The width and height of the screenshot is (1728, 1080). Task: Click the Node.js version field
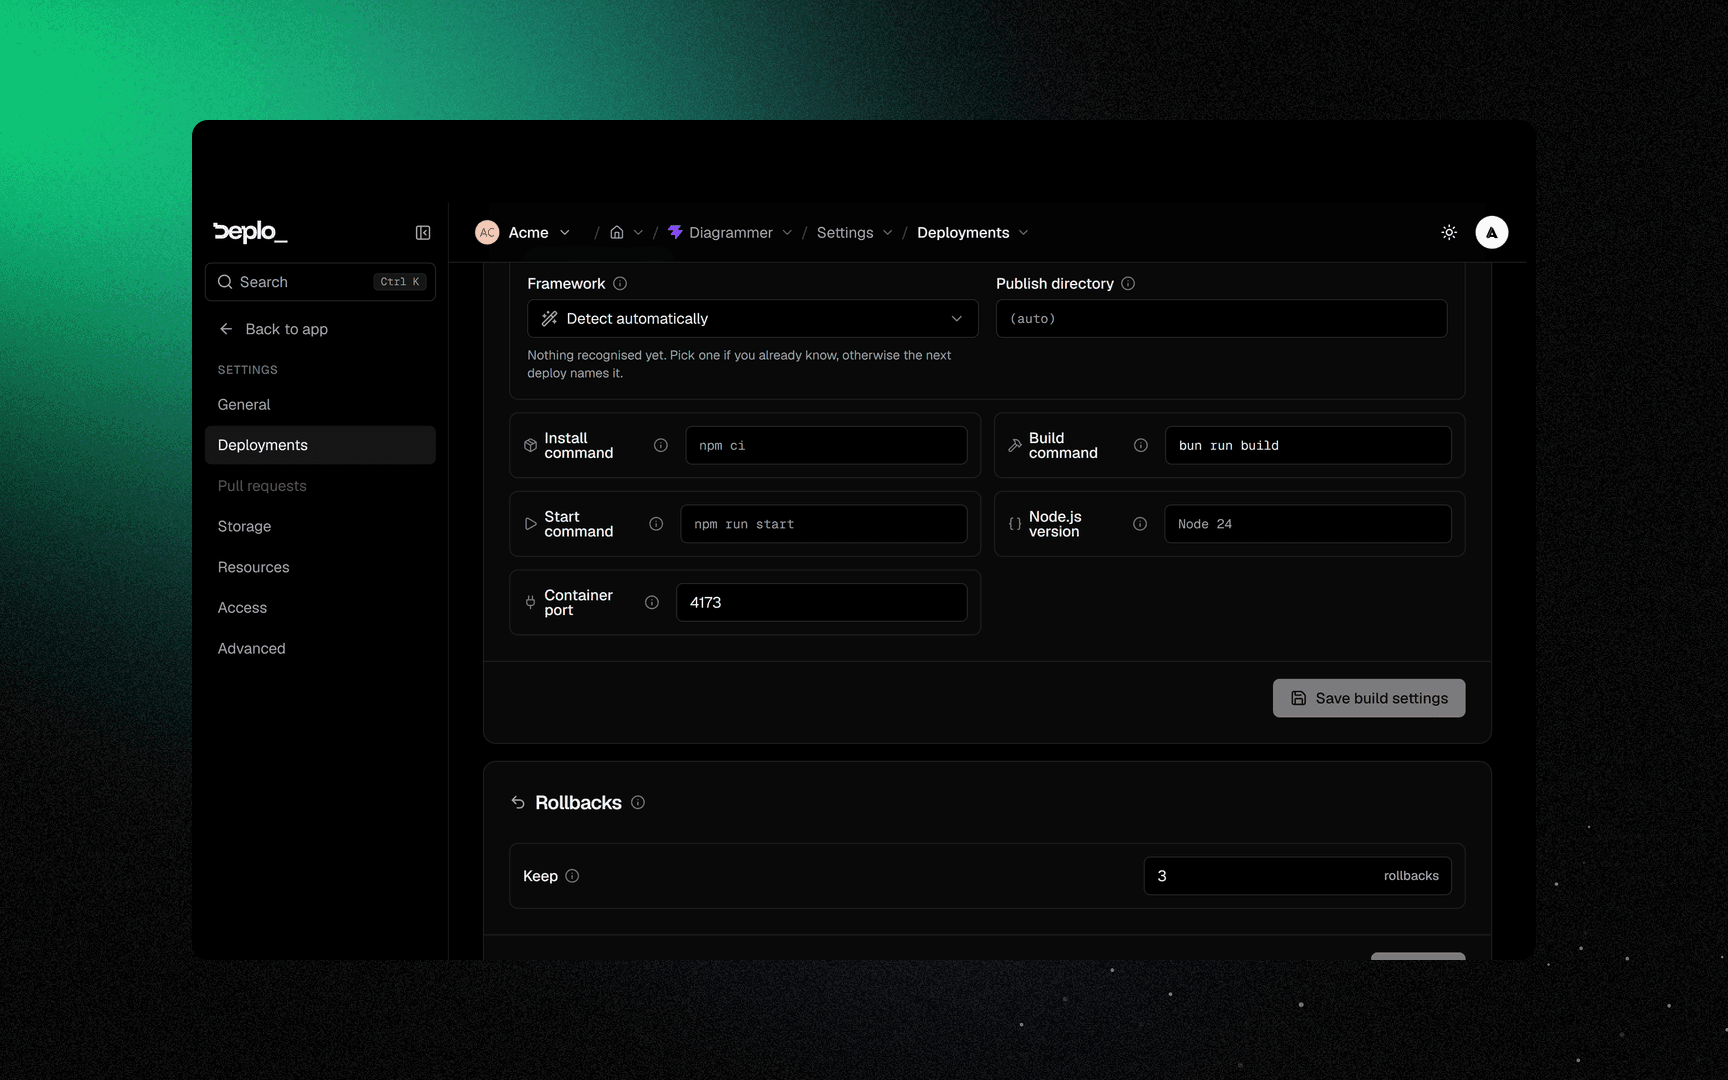(1308, 524)
